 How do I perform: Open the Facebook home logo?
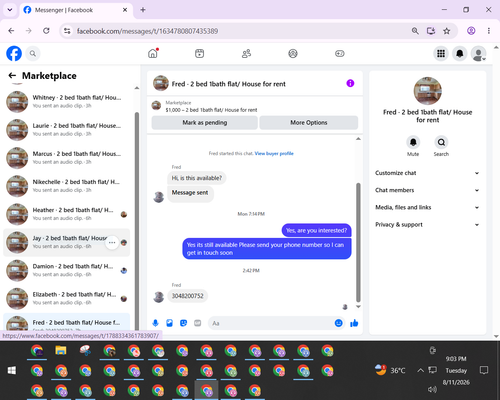14,53
